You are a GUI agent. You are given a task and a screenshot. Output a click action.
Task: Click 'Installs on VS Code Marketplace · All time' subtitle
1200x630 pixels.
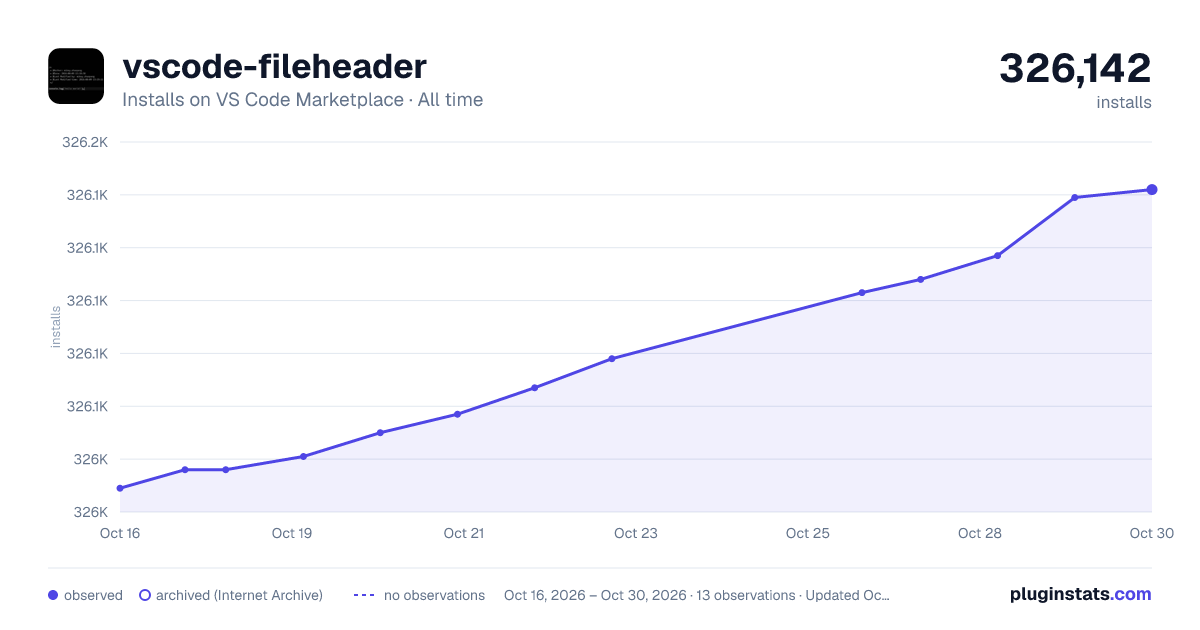302,100
